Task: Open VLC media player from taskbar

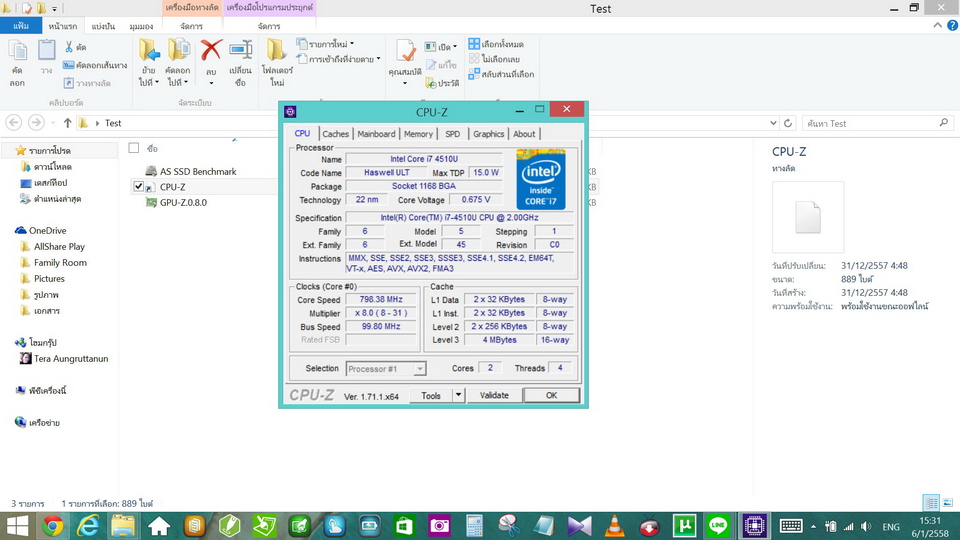Action: click(615, 526)
